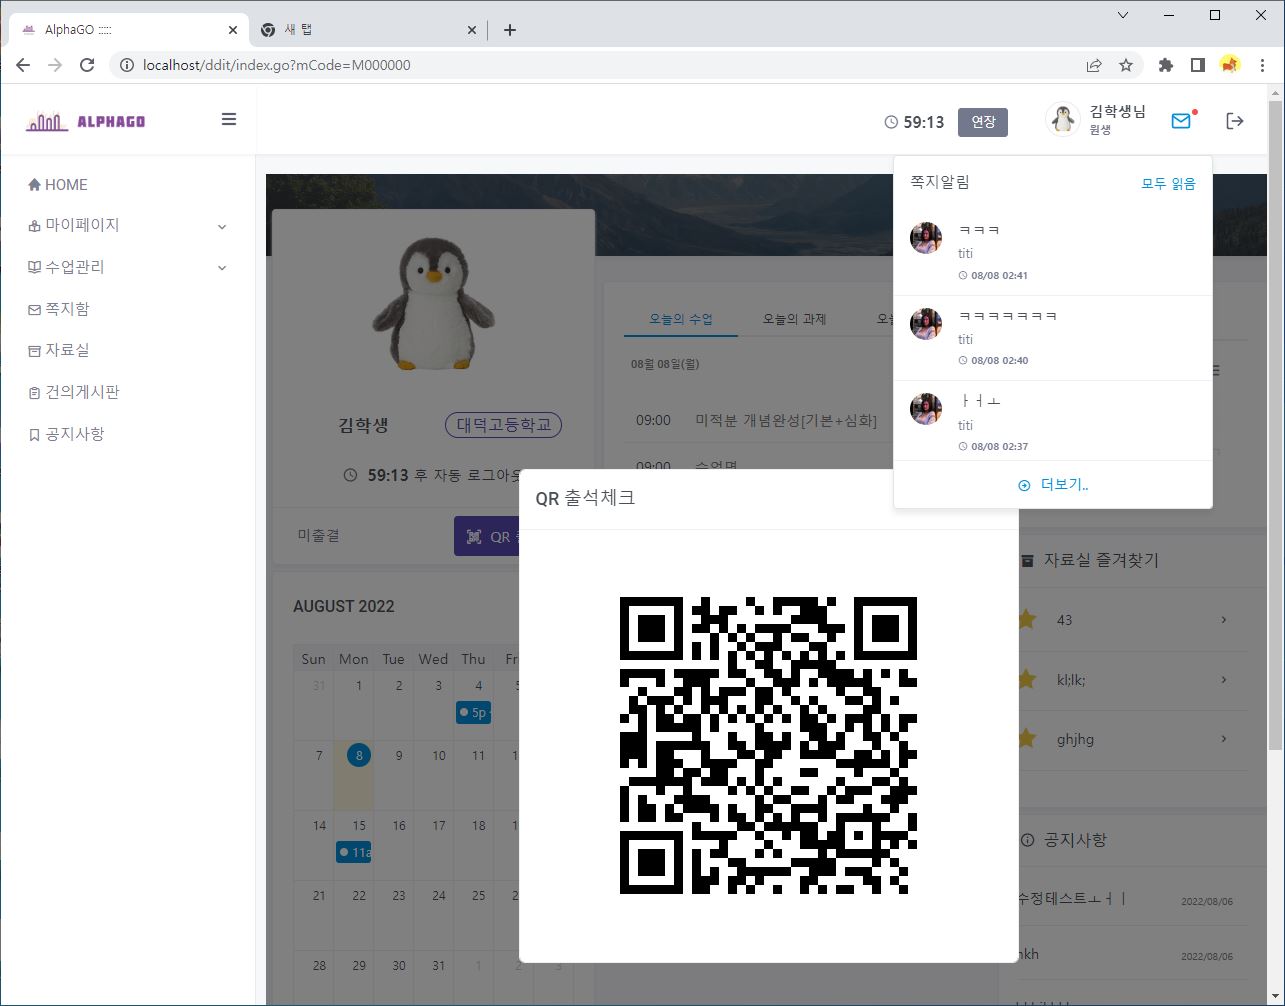Open 자료실 via its sidebar icon
Image resolution: width=1285 pixels, height=1006 pixels.
(x=35, y=350)
